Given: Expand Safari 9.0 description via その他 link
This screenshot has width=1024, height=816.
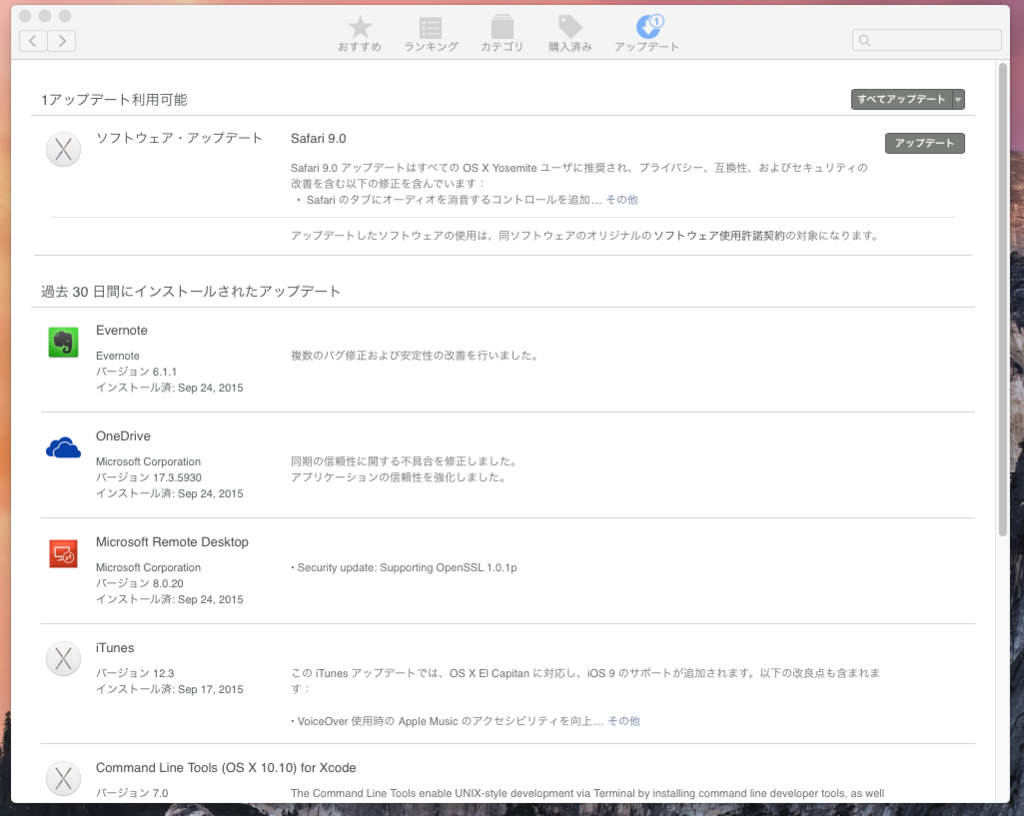Looking at the screenshot, I should (622, 200).
